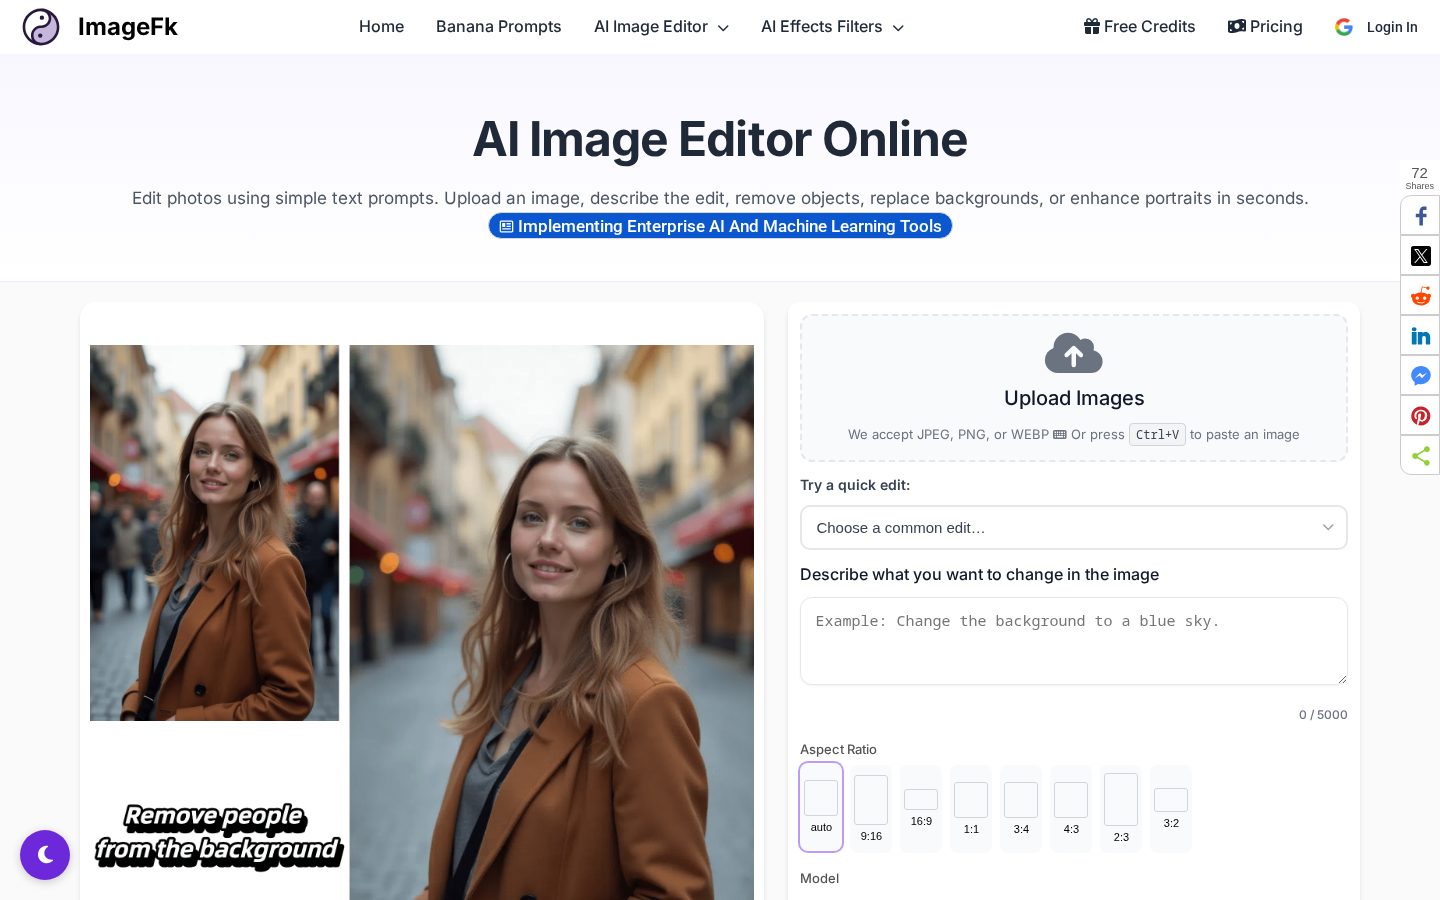Click the edited woman portrait image
This screenshot has width=1440, height=900.
[x=551, y=622]
